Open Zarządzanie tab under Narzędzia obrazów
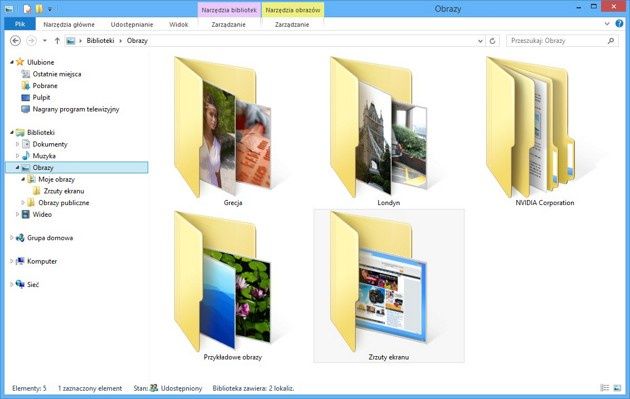 (292, 25)
